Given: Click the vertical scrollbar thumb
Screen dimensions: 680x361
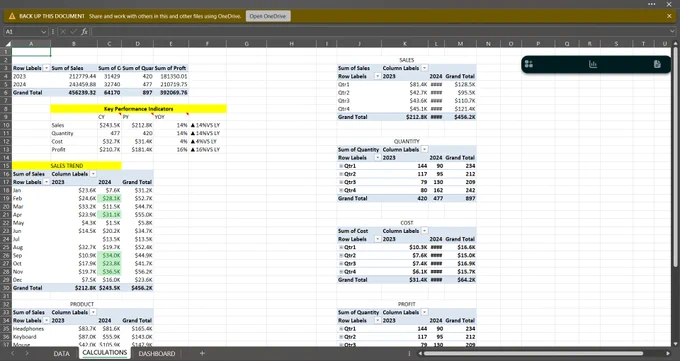Looking at the screenshot, I should pos(675,157).
